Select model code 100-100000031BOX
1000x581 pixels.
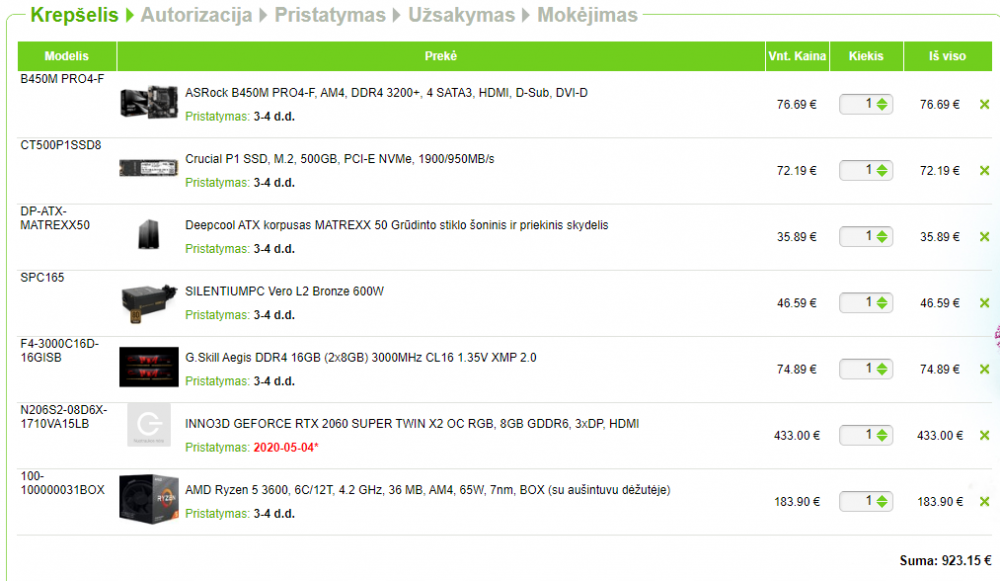click(62, 483)
